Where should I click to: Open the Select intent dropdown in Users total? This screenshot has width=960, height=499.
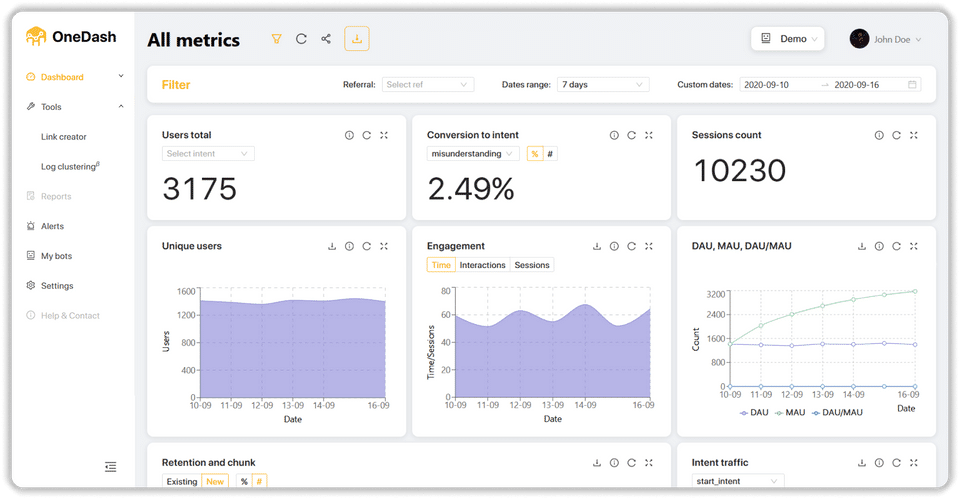(x=208, y=154)
